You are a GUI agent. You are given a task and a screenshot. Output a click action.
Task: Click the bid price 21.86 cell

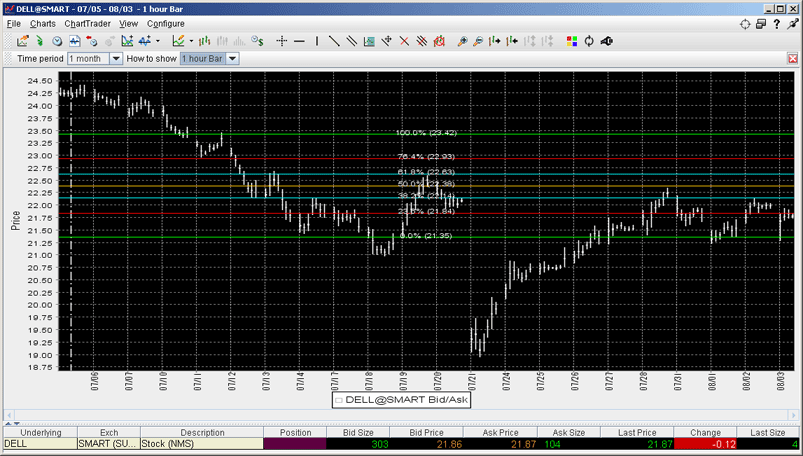[x=427, y=444]
